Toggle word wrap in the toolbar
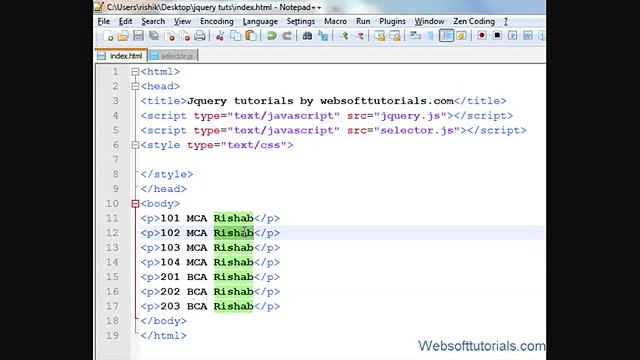Image resolution: width=640 pixels, height=360 pixels. 415,36
